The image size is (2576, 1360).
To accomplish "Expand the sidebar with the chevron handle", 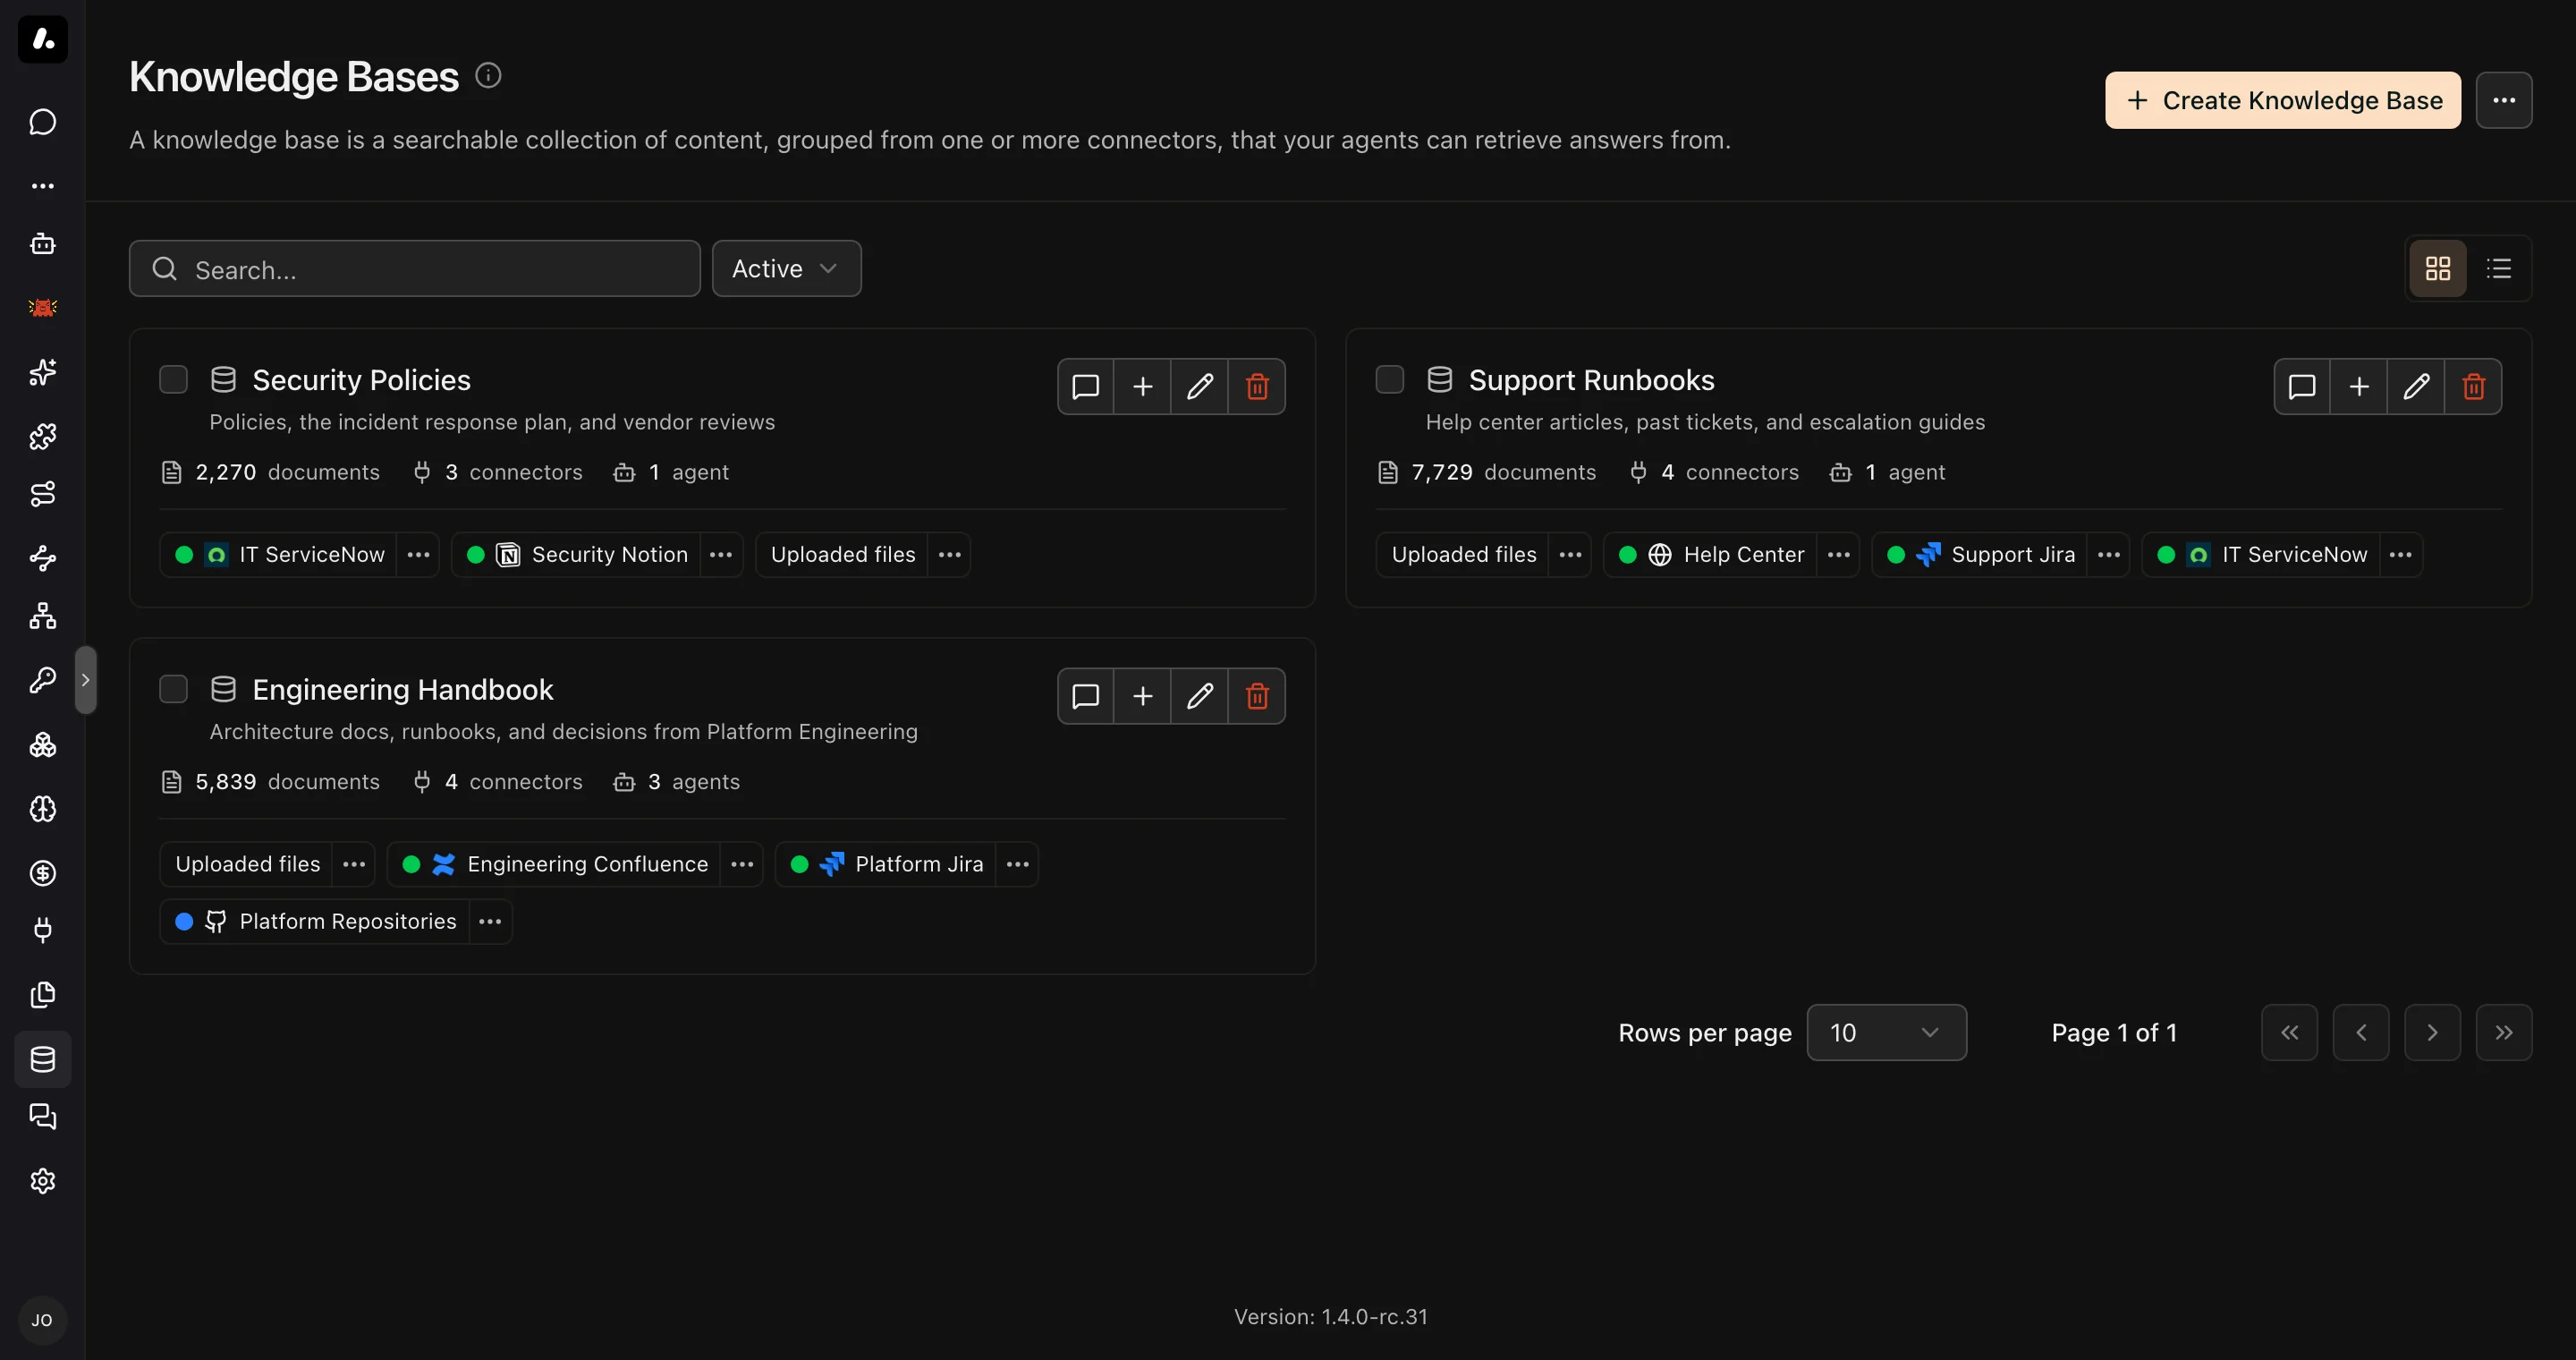I will point(86,680).
